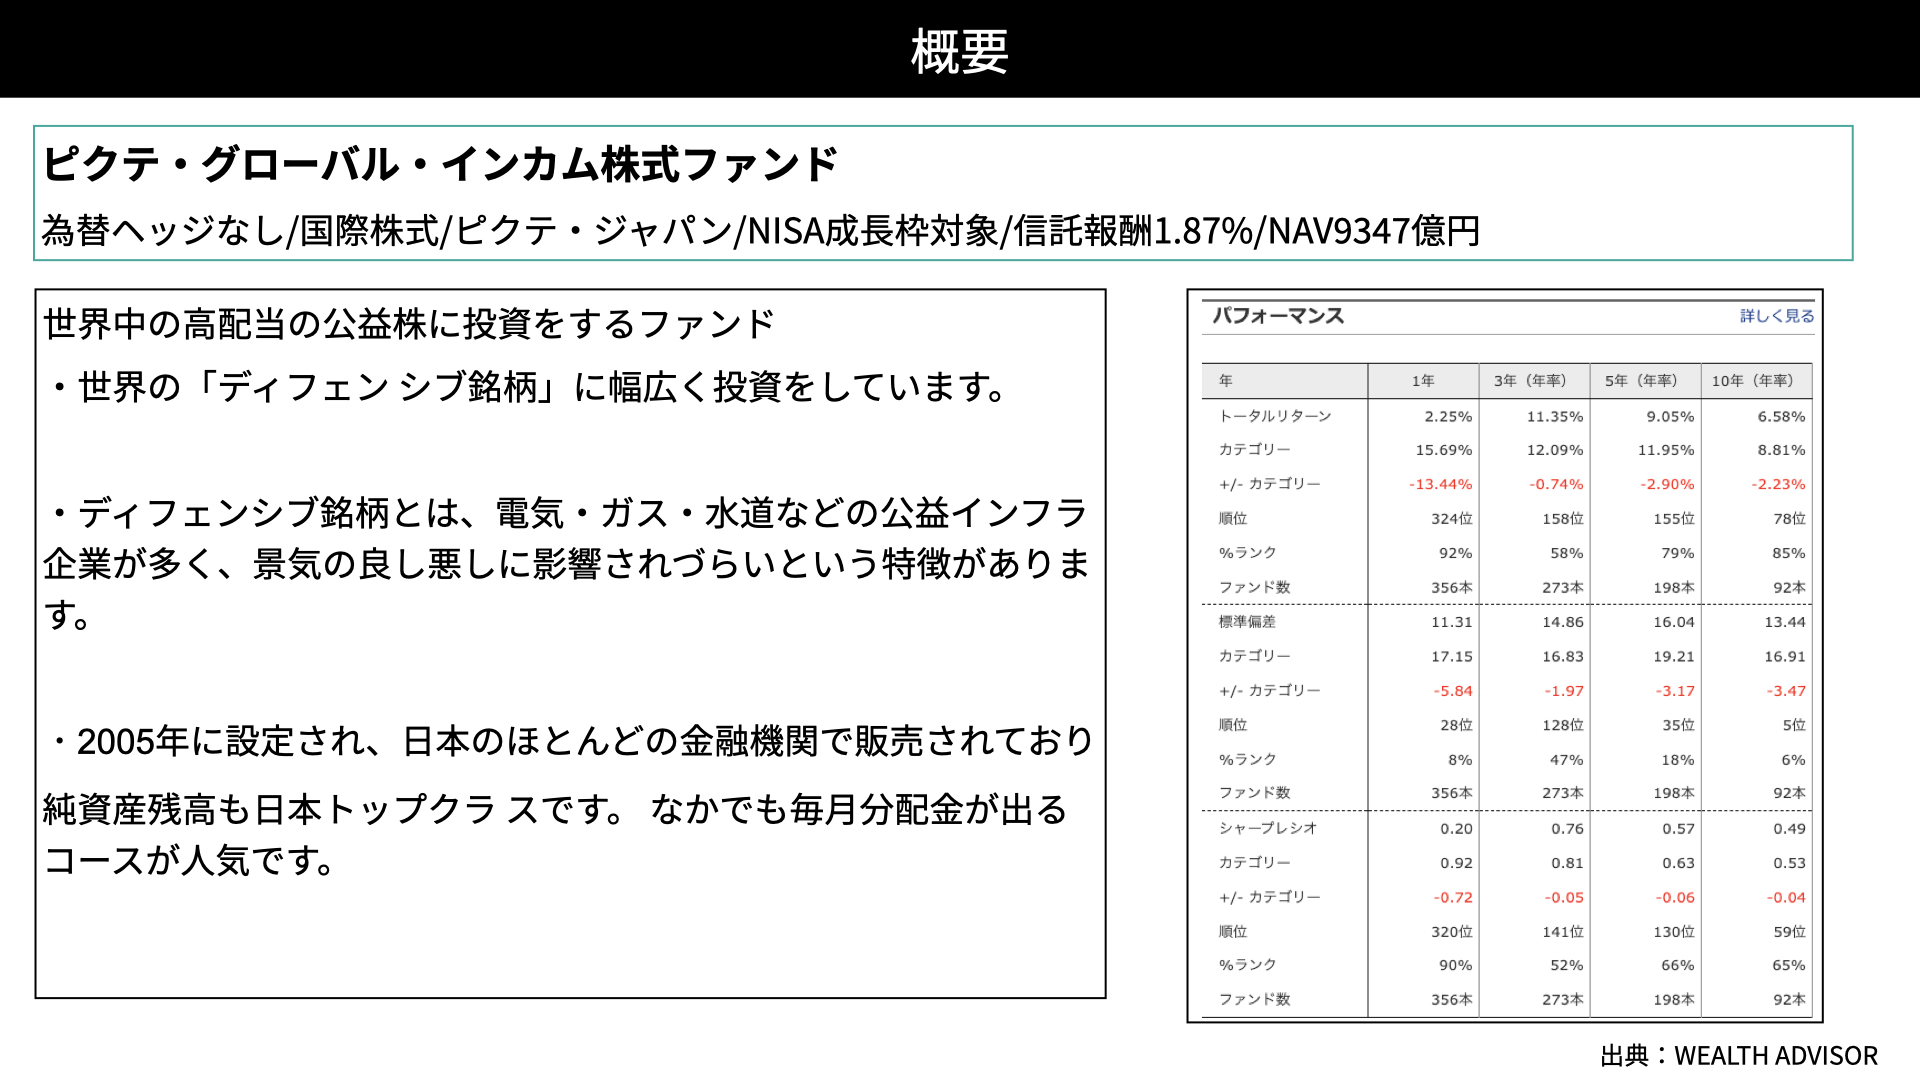Click the red -3.47 value
The width and height of the screenshot is (1920, 1080).
coord(1786,691)
